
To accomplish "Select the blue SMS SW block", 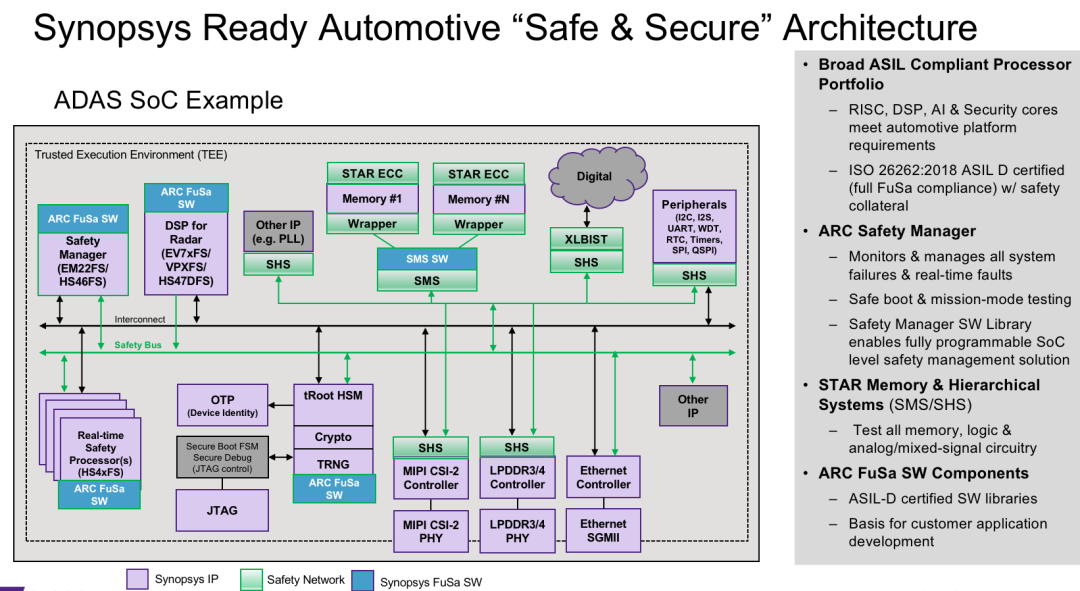I will pos(427,259).
